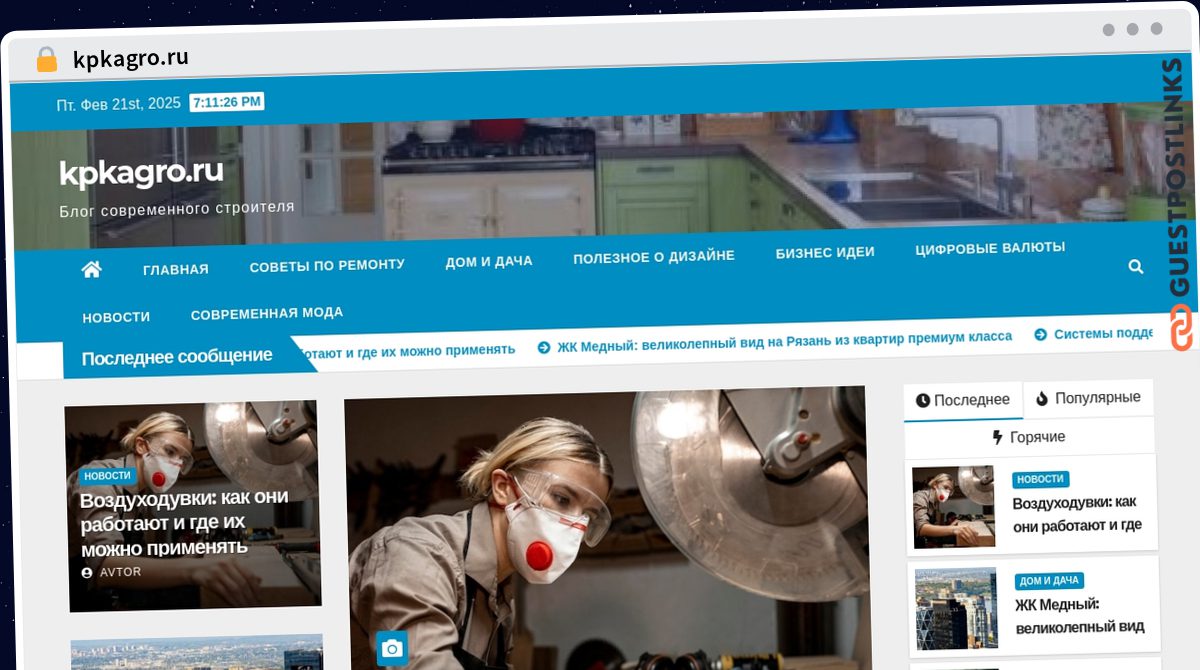Open sidebar Воздуходувки article title
1200x670 pixels.
1076,513
